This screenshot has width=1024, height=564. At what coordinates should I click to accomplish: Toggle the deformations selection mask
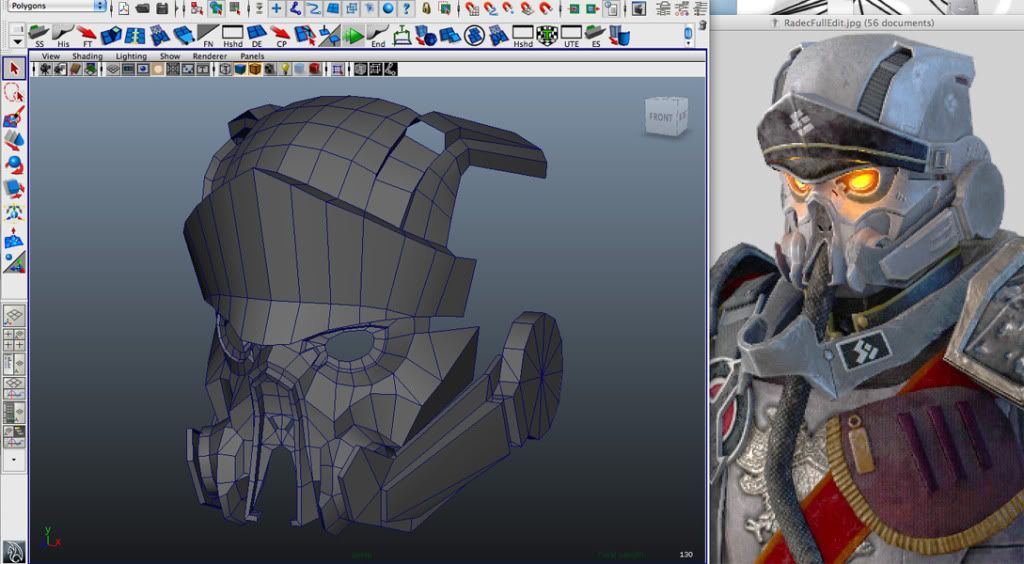click(351, 8)
